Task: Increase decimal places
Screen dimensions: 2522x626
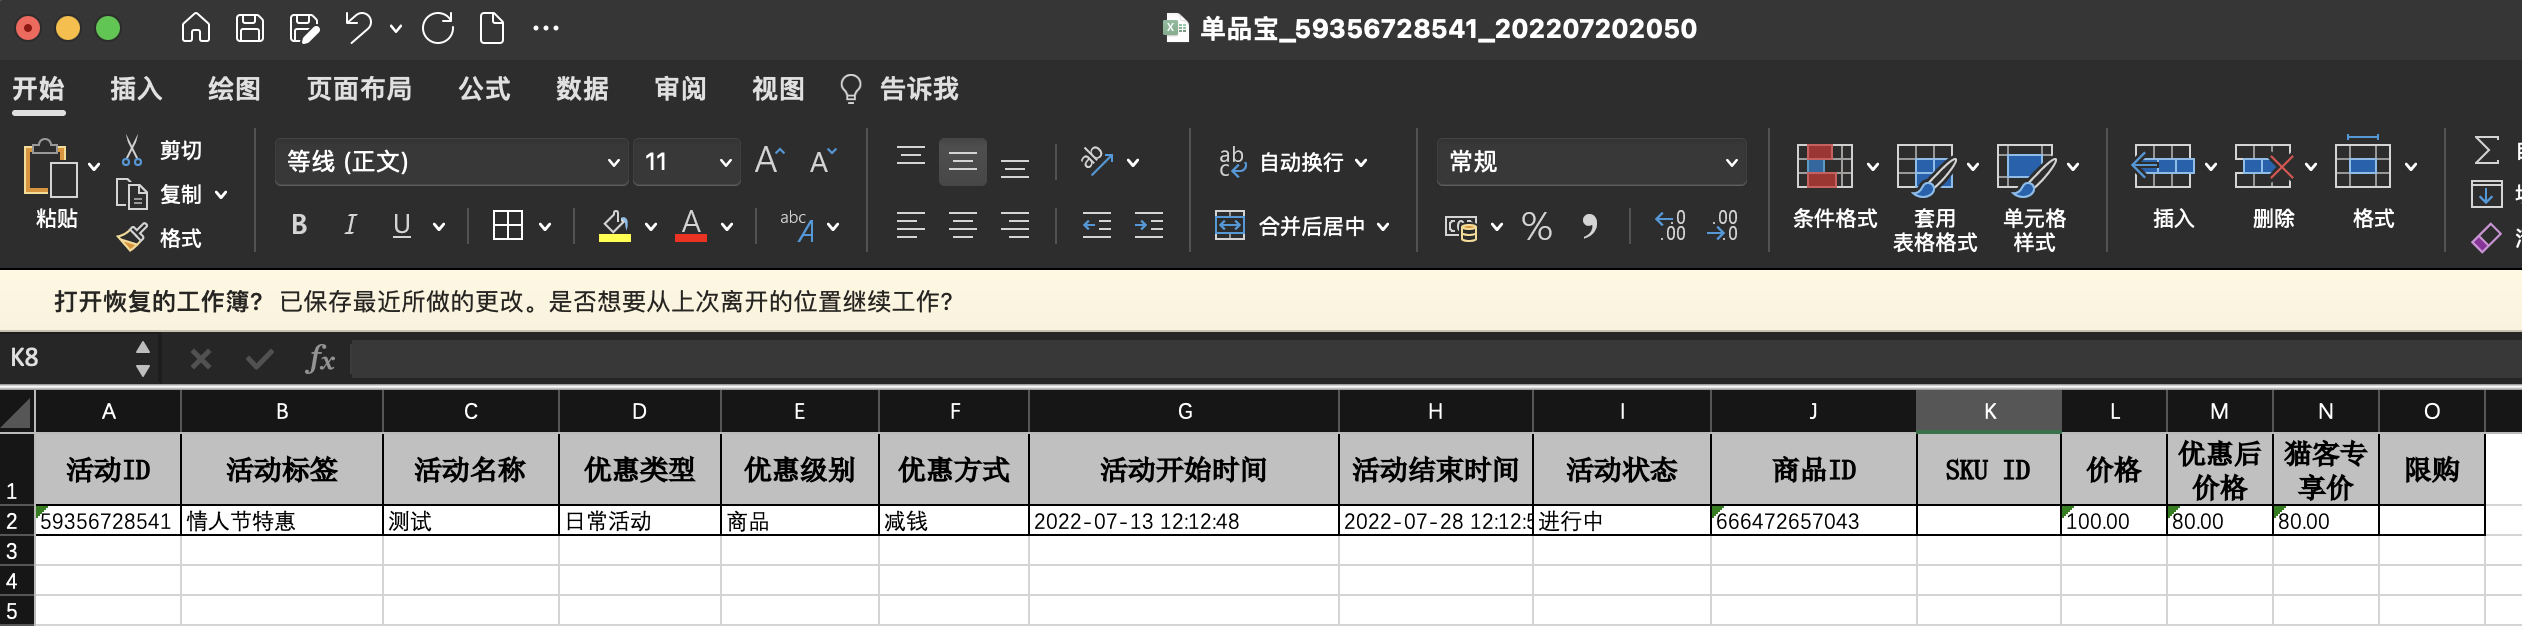Action: (1670, 226)
